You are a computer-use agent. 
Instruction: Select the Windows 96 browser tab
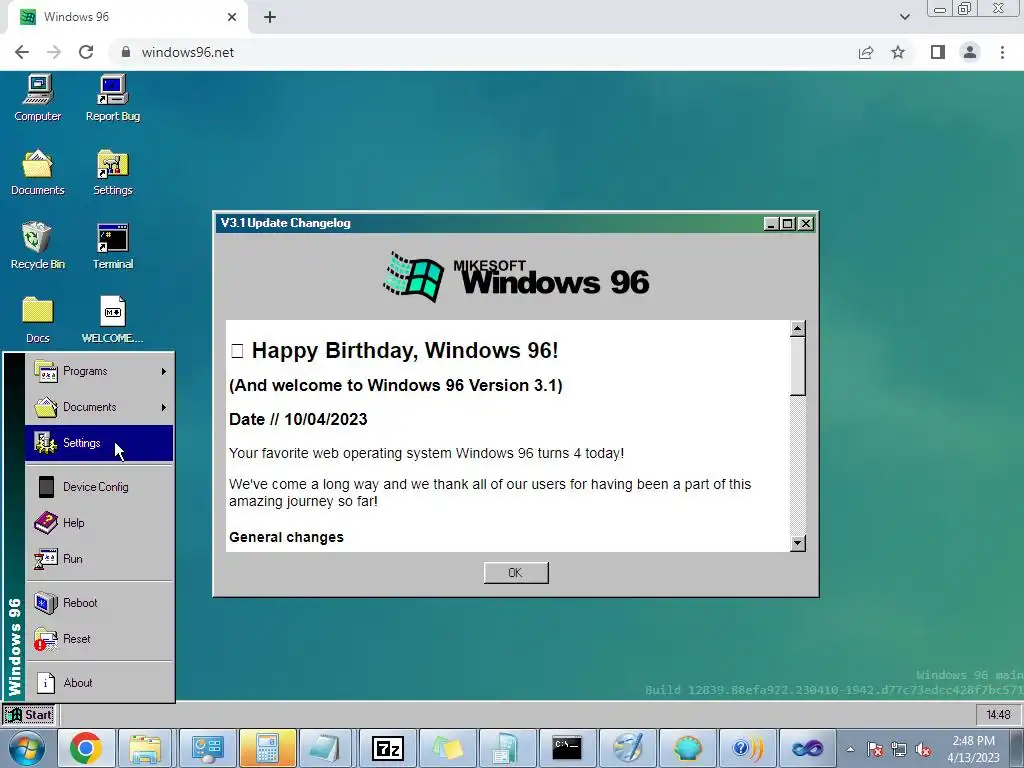[127, 17]
